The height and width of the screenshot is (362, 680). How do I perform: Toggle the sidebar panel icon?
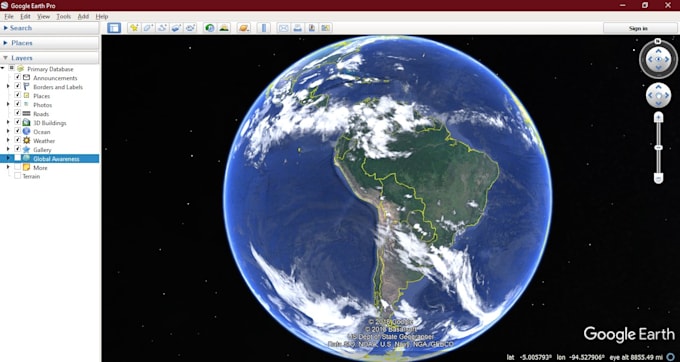(x=114, y=28)
